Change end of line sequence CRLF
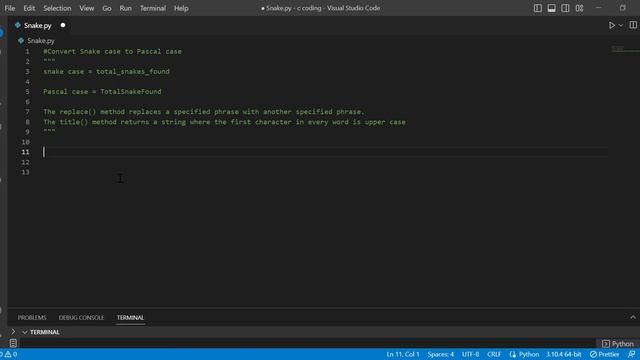The image size is (640, 360). [x=494, y=354]
